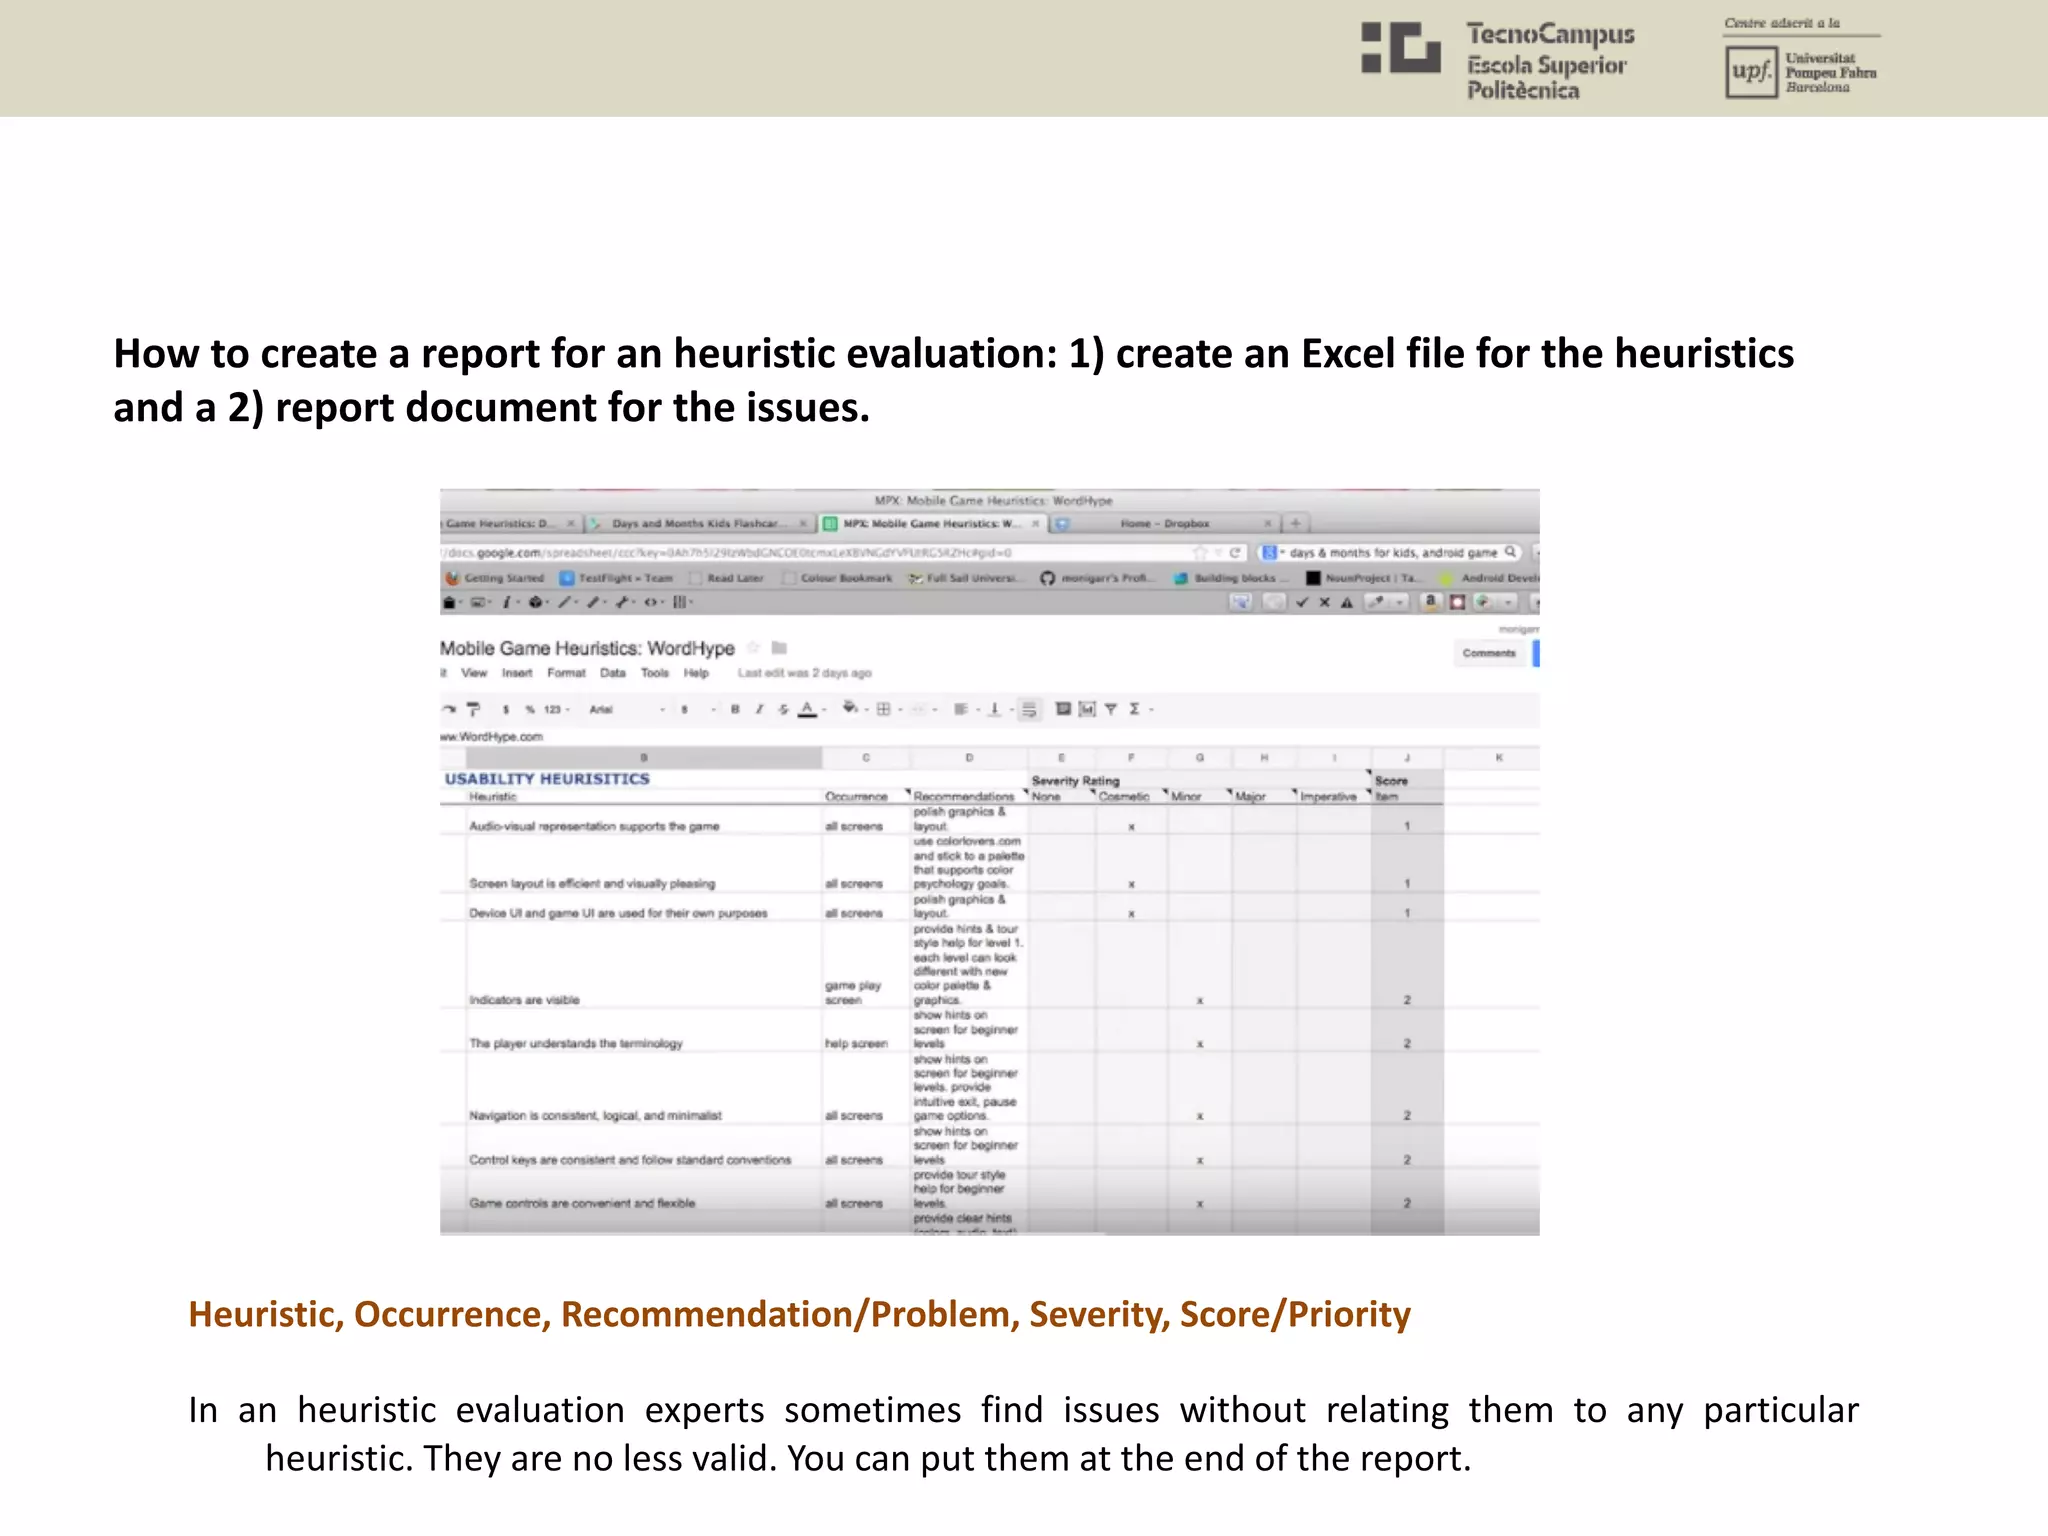
Task: Close the MPX Mobile Game Heuristics tab
Action: coord(1036,523)
